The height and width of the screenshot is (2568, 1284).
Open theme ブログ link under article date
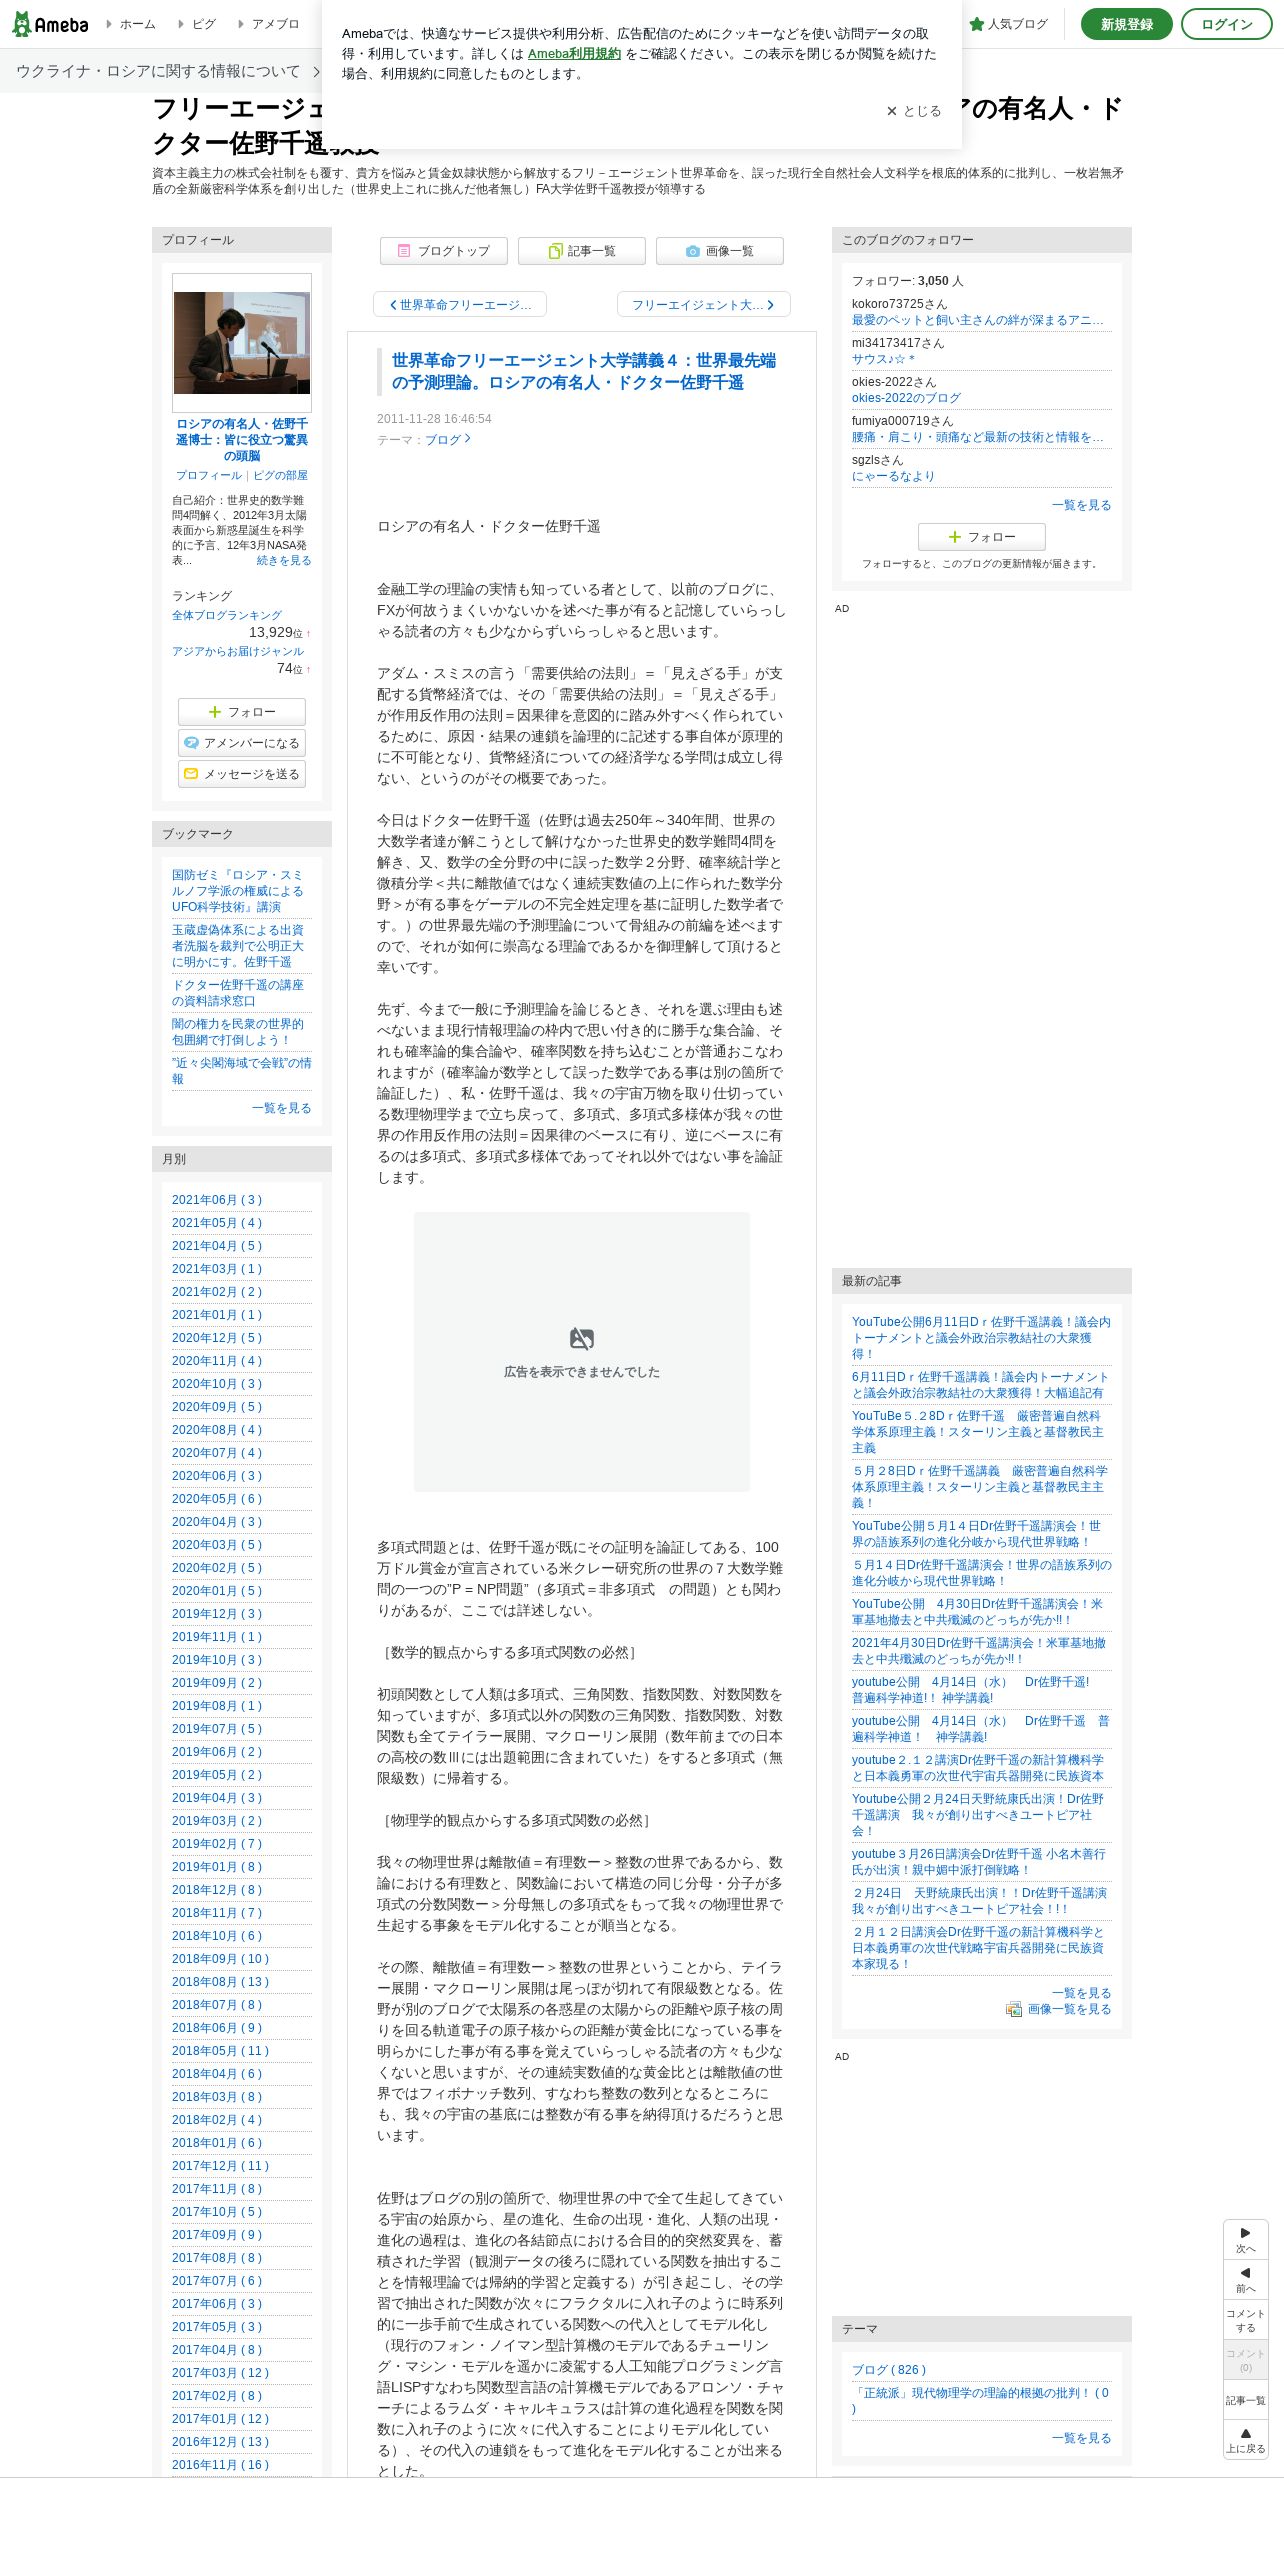click(447, 439)
